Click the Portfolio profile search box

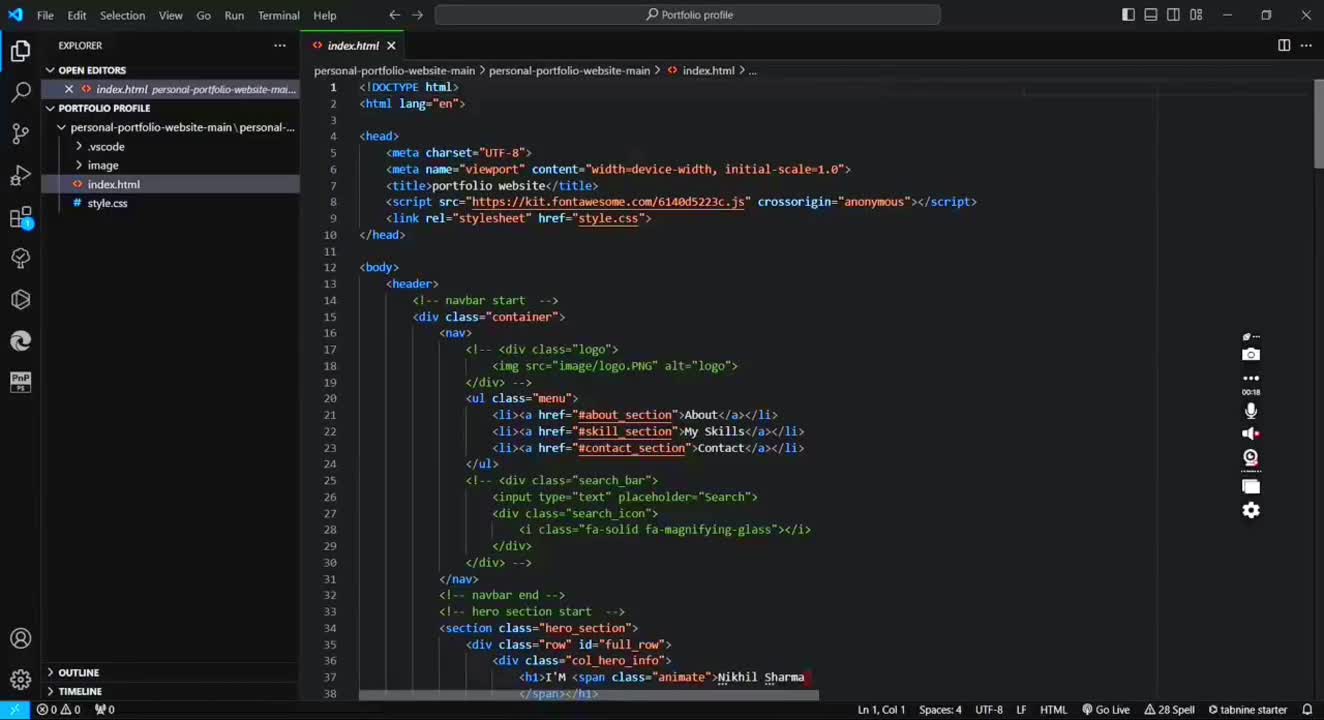[x=688, y=15]
